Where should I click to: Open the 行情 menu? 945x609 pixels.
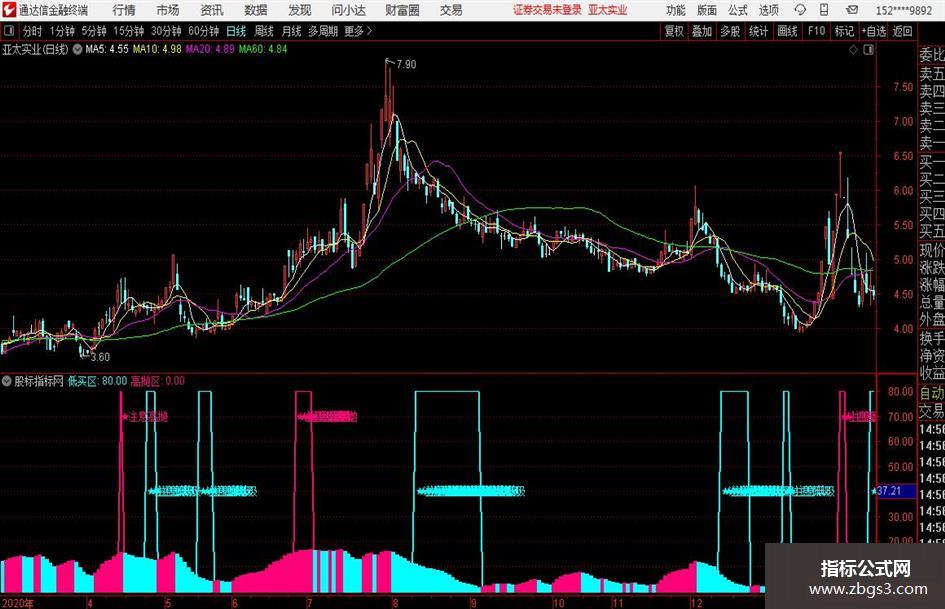124,10
